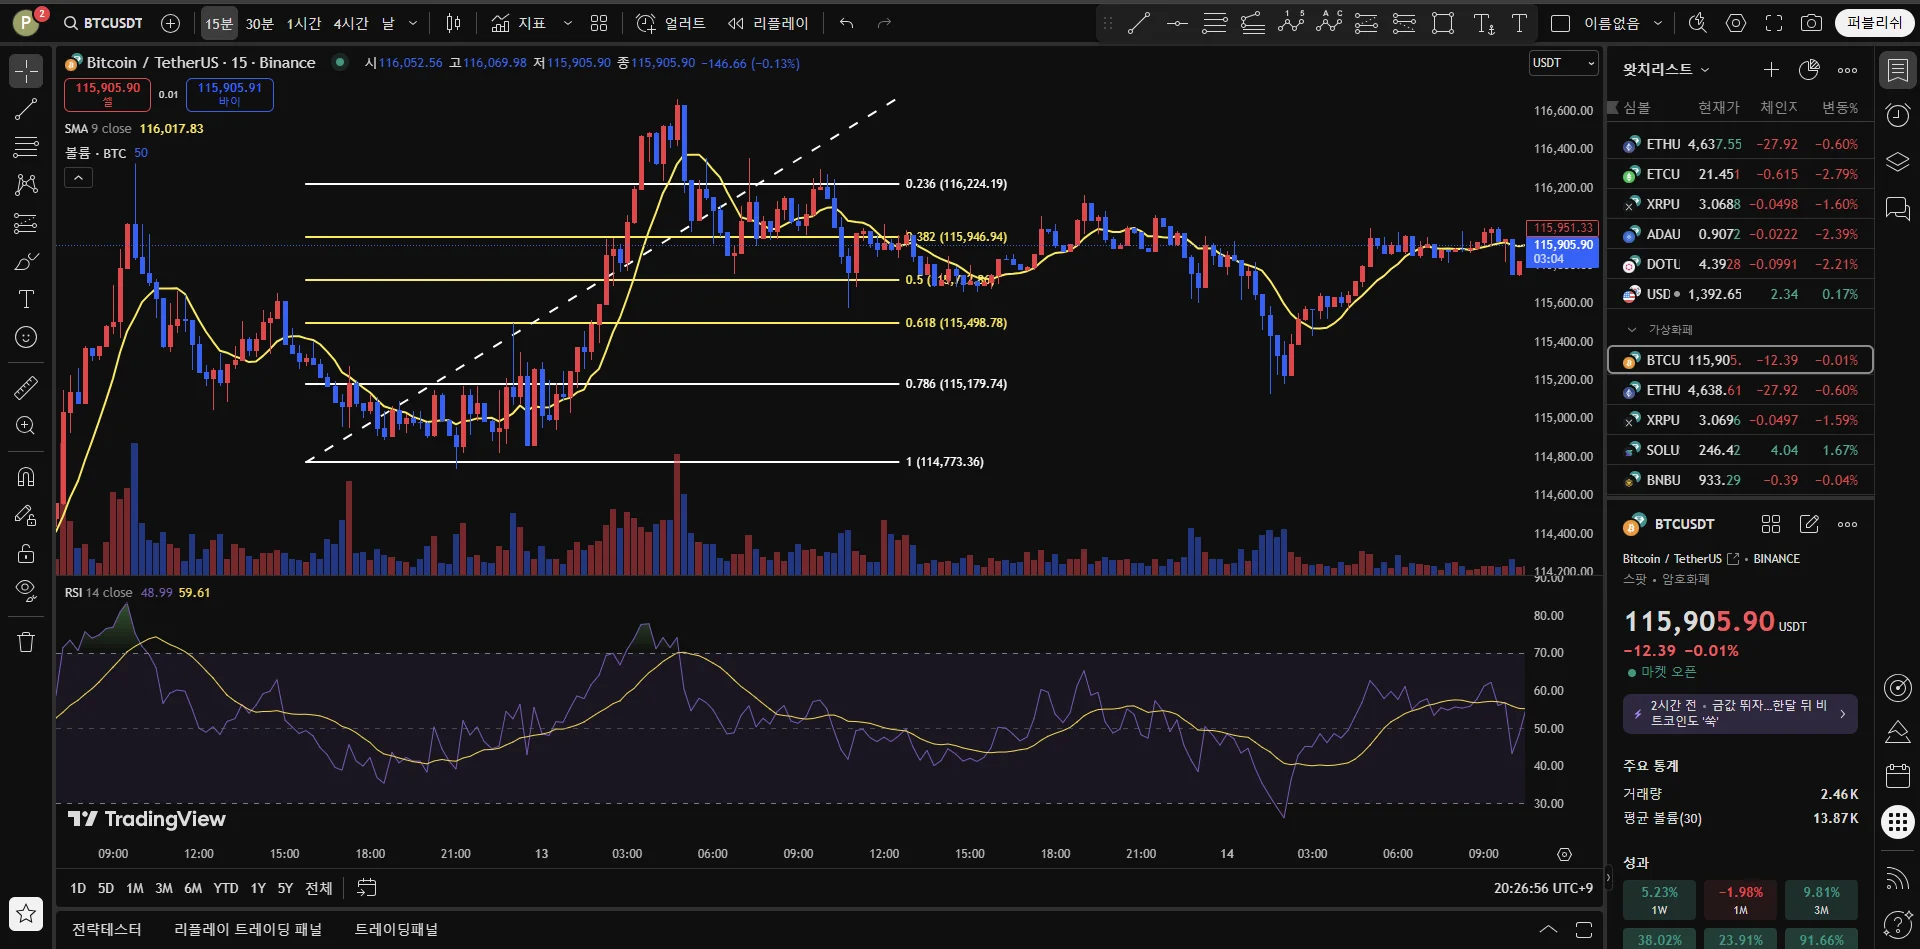Open the news headline link arrow

tap(1842, 714)
